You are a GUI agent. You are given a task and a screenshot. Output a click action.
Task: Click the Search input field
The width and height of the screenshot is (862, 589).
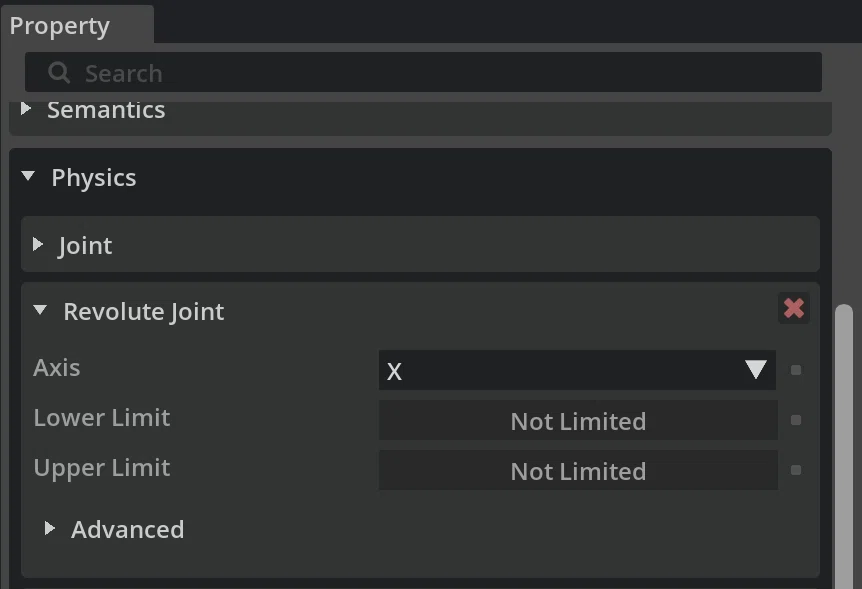tap(423, 72)
